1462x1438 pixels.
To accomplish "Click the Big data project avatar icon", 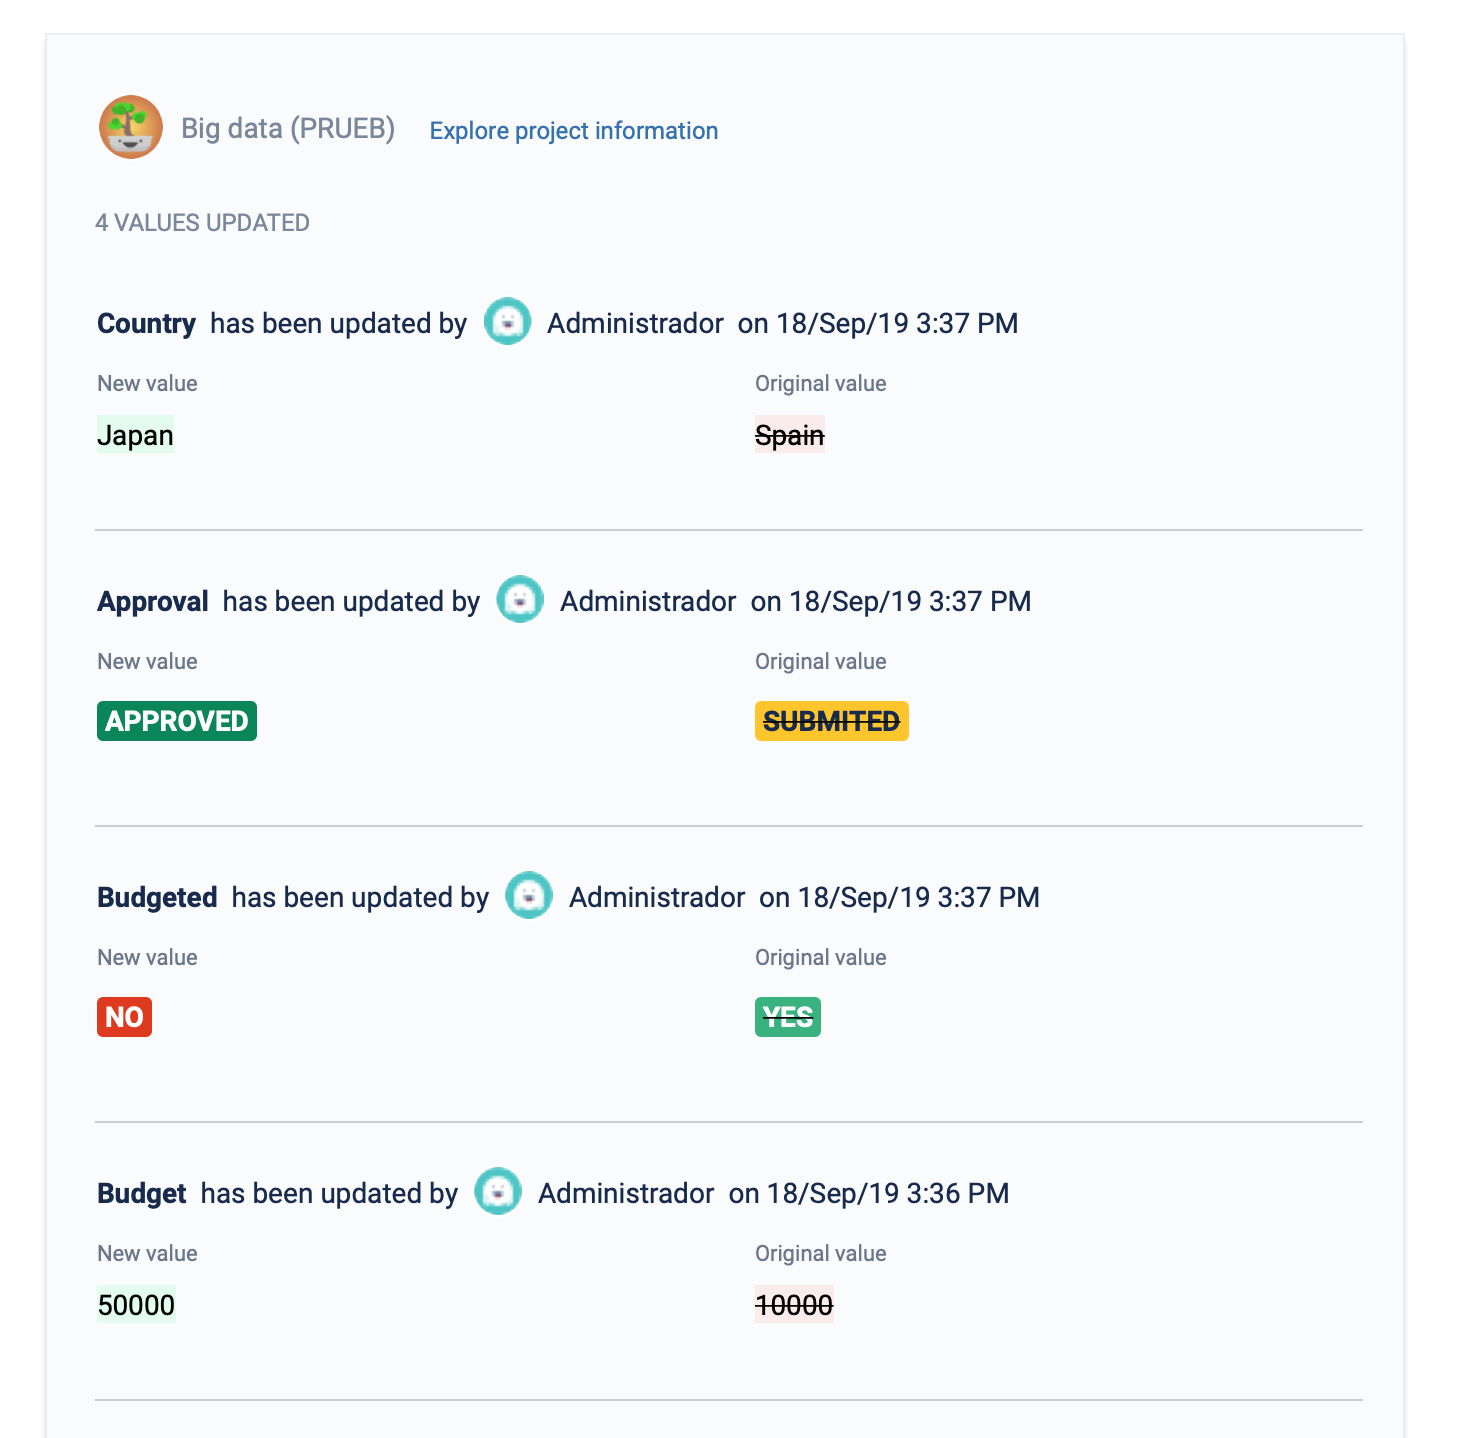I will tap(131, 127).
